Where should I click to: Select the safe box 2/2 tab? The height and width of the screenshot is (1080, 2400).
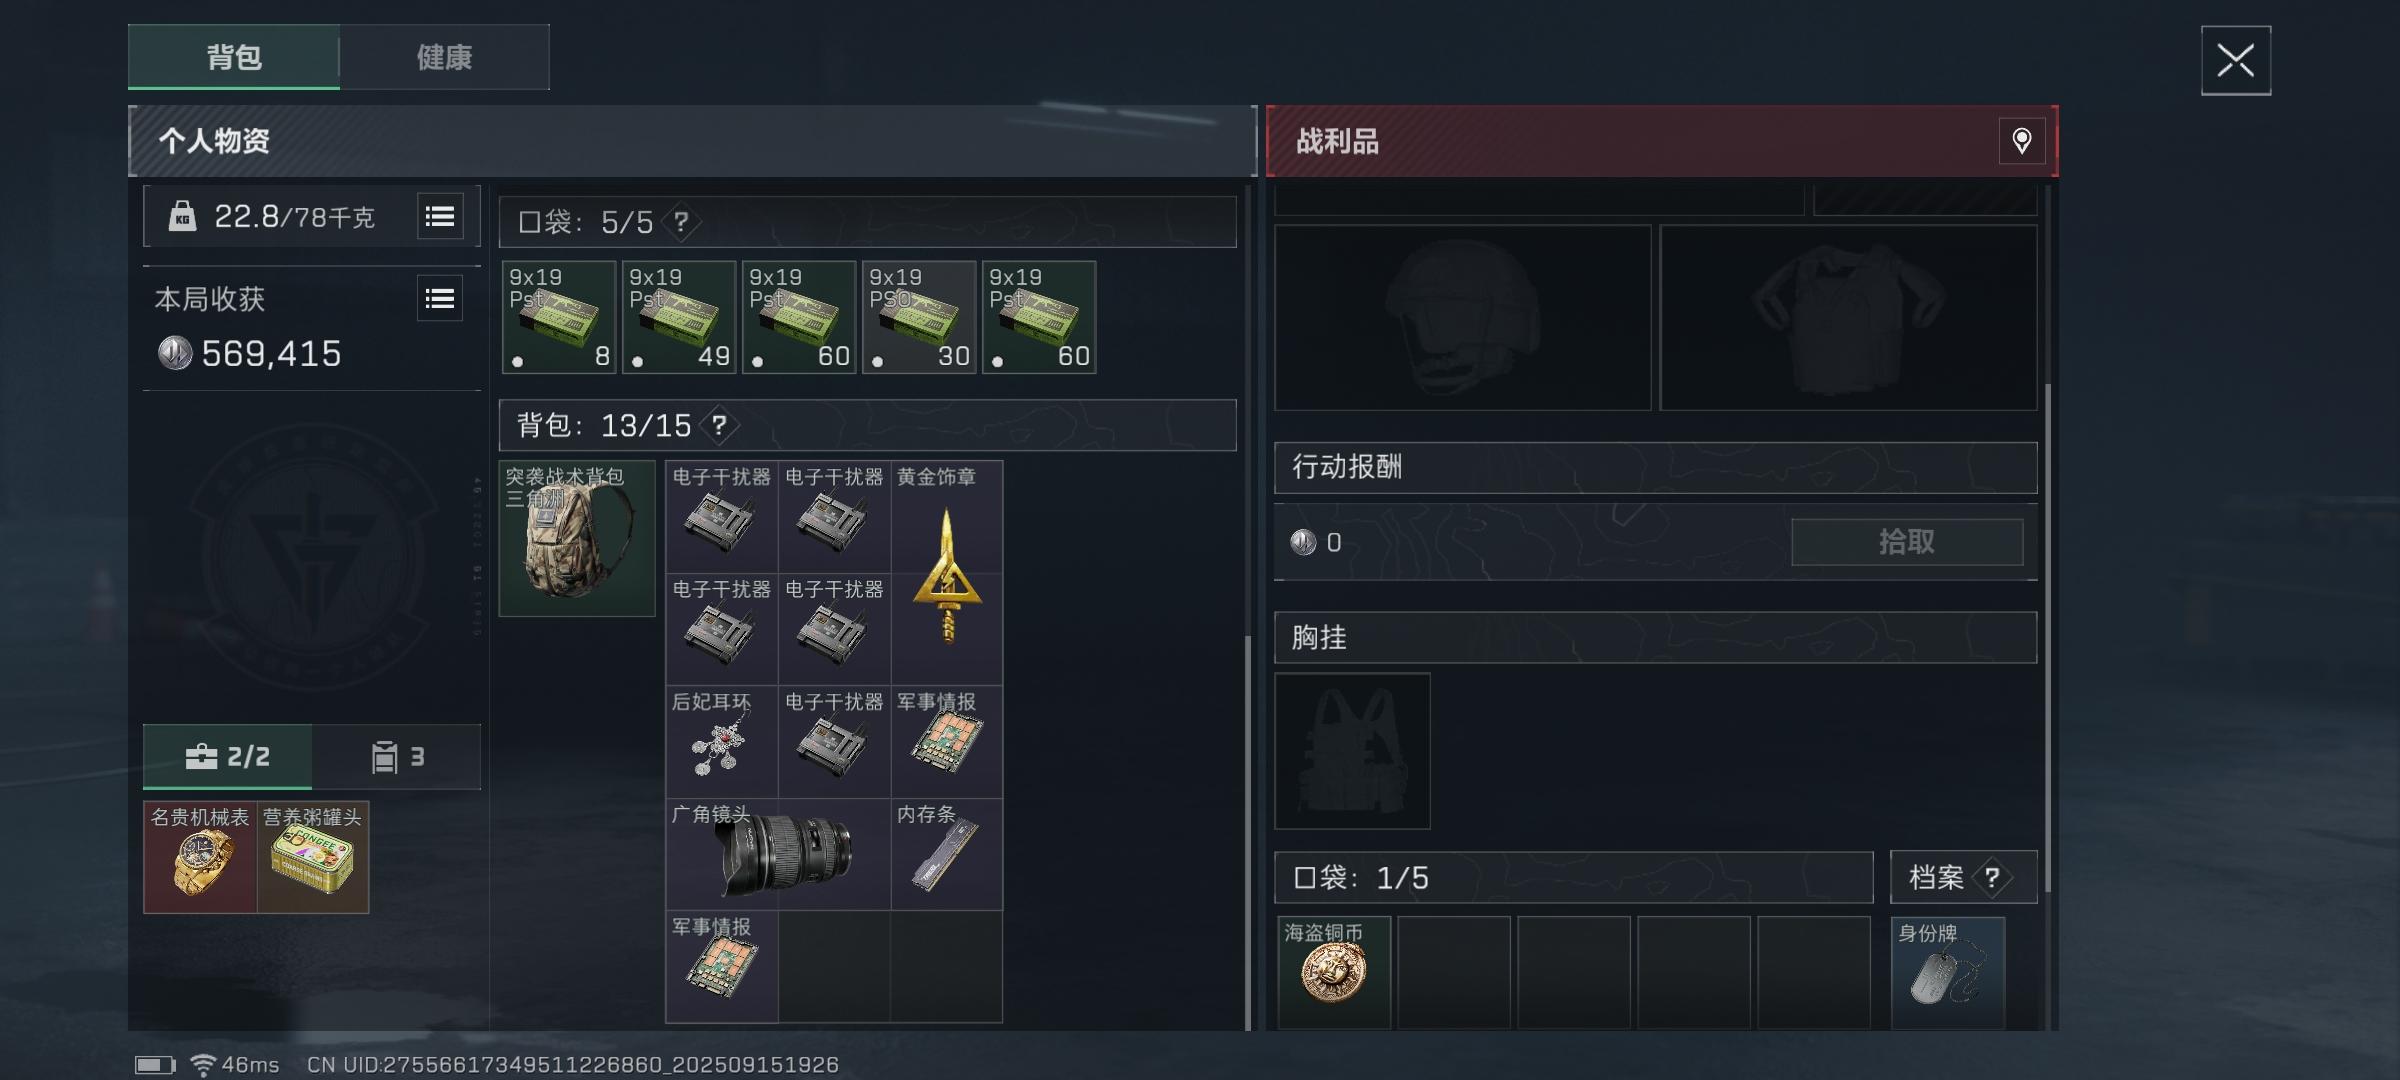click(228, 756)
